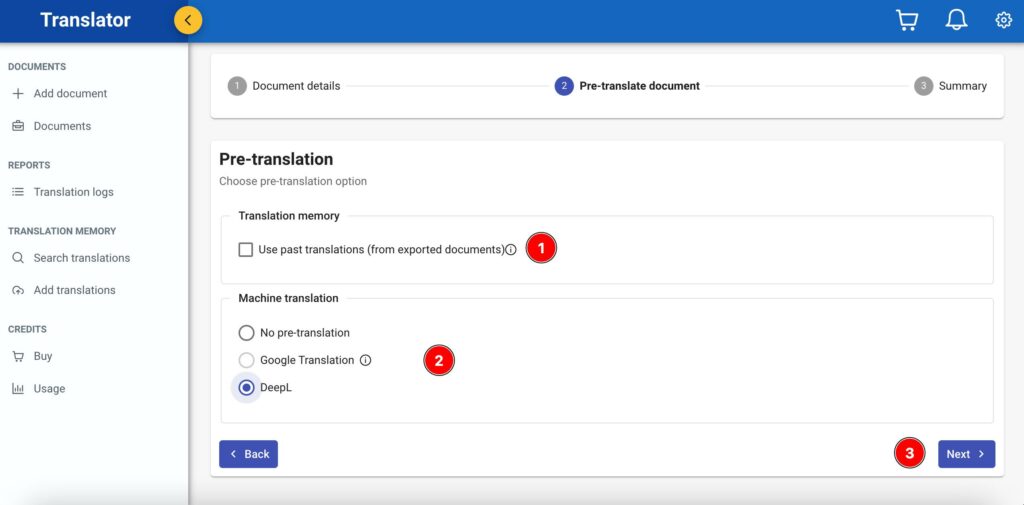This screenshot has width=1024, height=505.
Task: Click info icon beside past translations
Action: (x=511, y=250)
